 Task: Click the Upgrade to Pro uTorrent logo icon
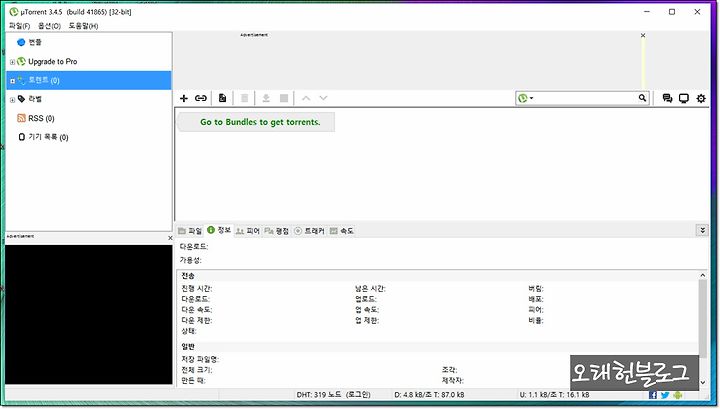21,62
